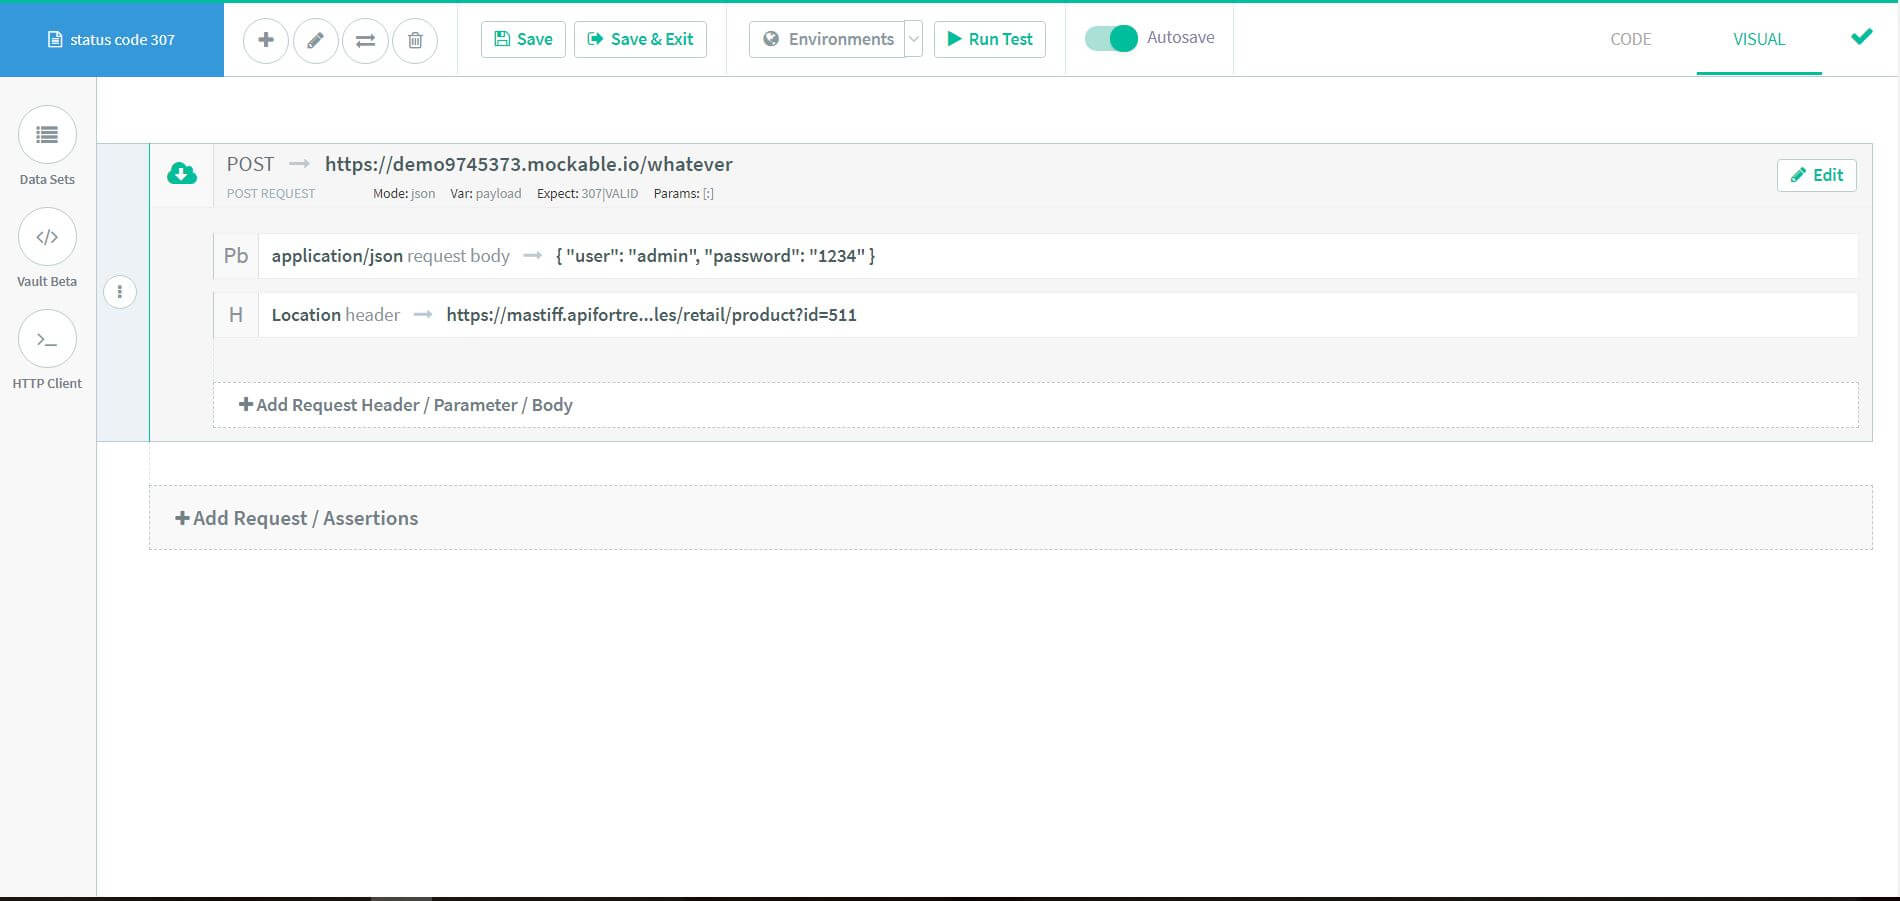The width and height of the screenshot is (1900, 901).
Task: Click the plus add icon in toolbar
Action: pos(266,40)
